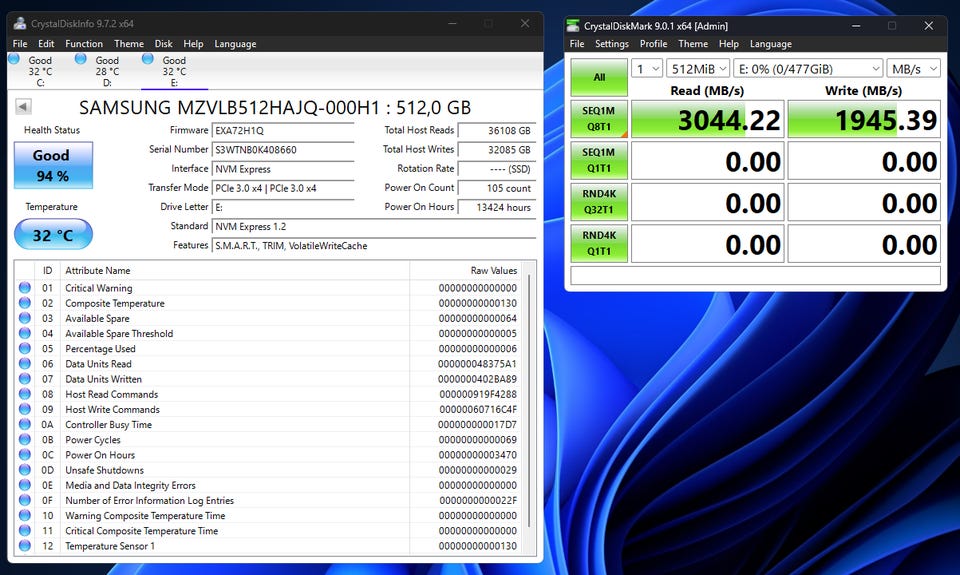Start the SEQ1M Q1T1 test

(599, 160)
